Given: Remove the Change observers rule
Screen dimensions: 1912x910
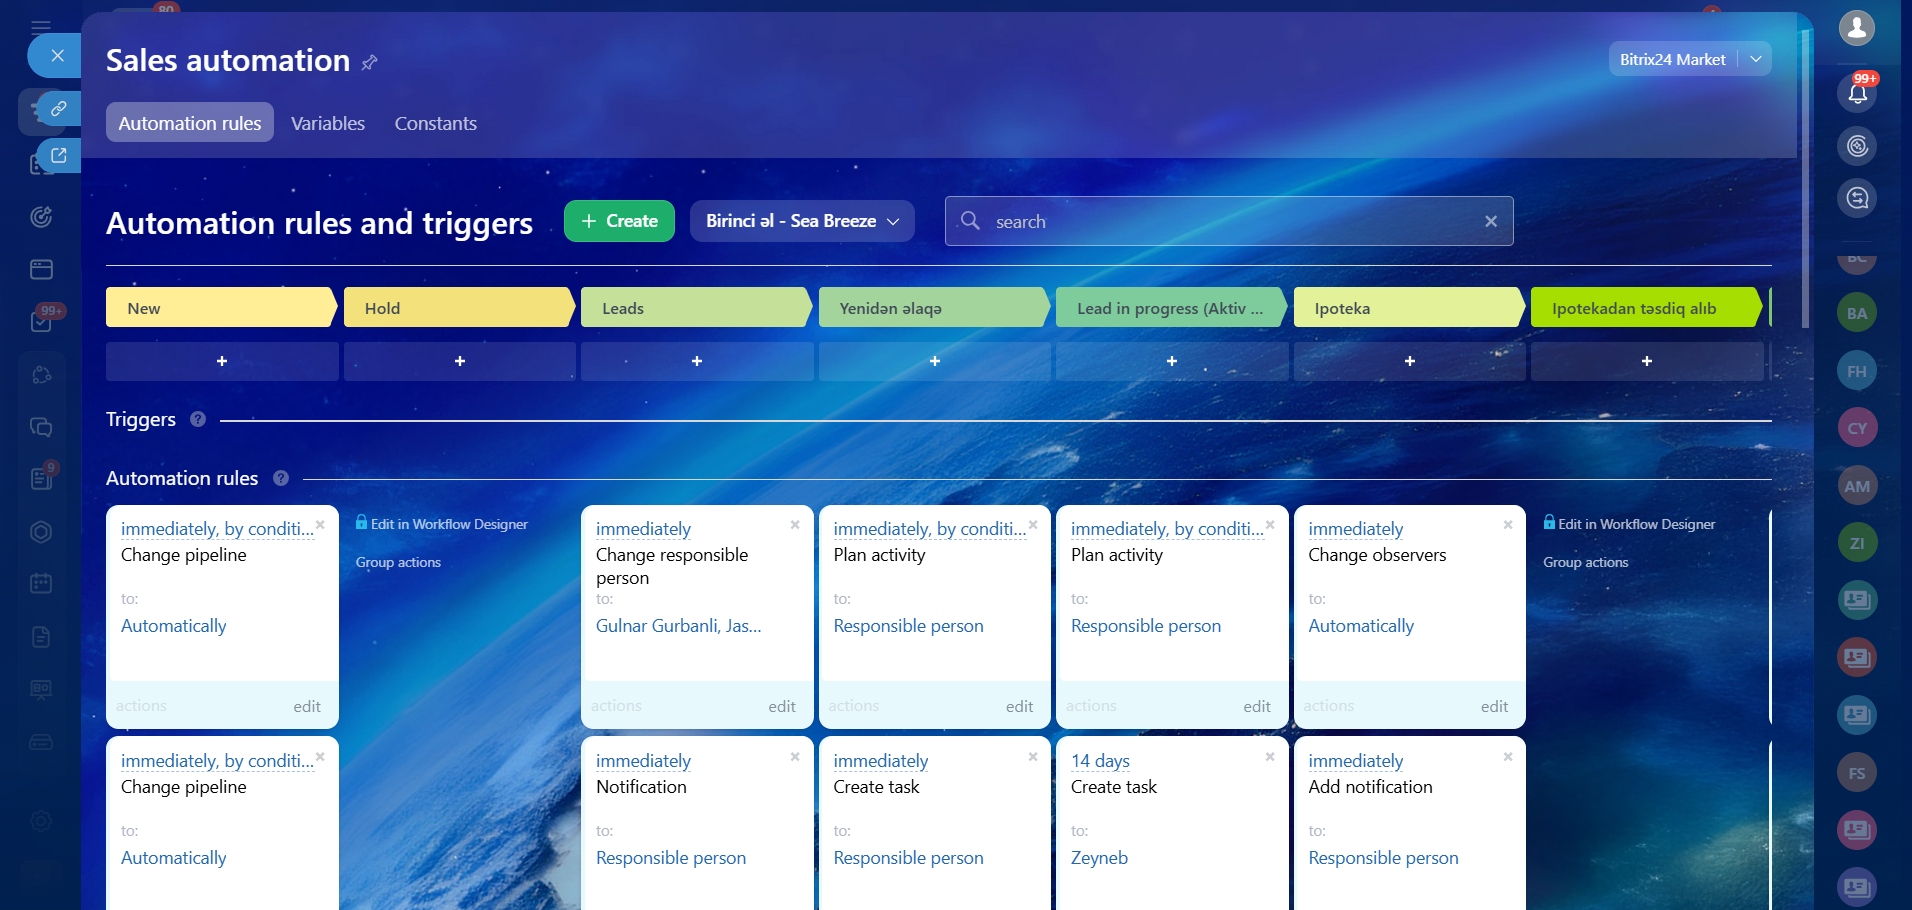Looking at the screenshot, I should pyautogui.click(x=1507, y=525).
